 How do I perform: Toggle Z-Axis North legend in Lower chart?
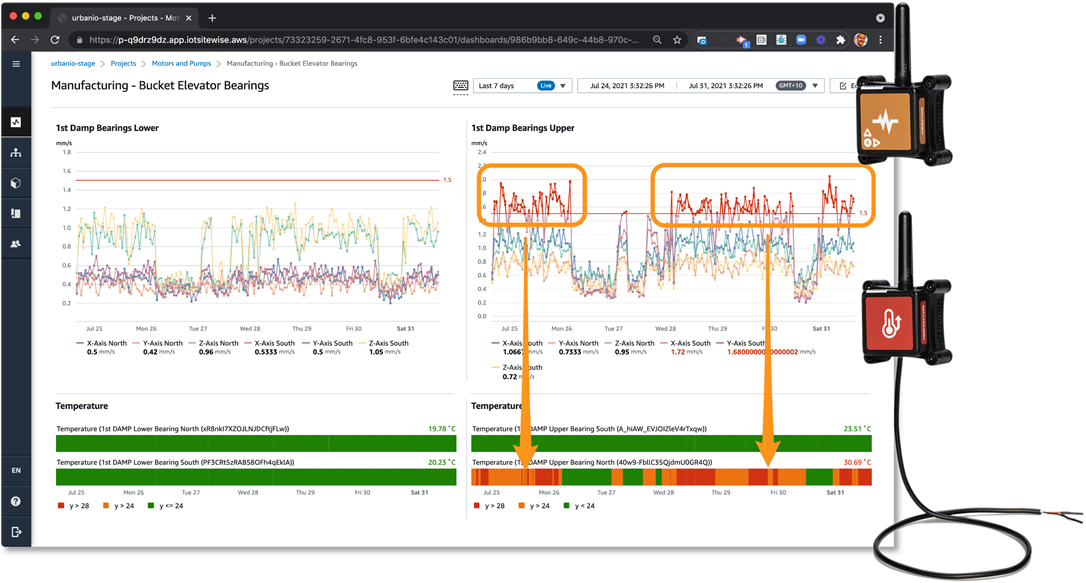click(213, 343)
